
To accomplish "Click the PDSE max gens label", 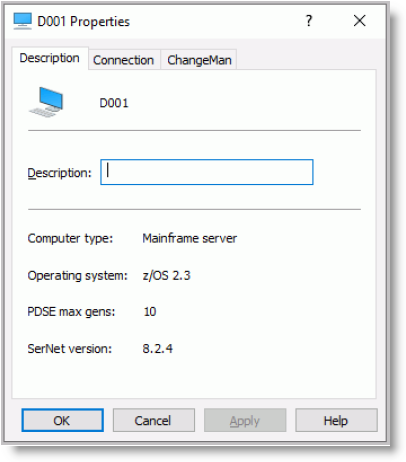I will (x=71, y=312).
